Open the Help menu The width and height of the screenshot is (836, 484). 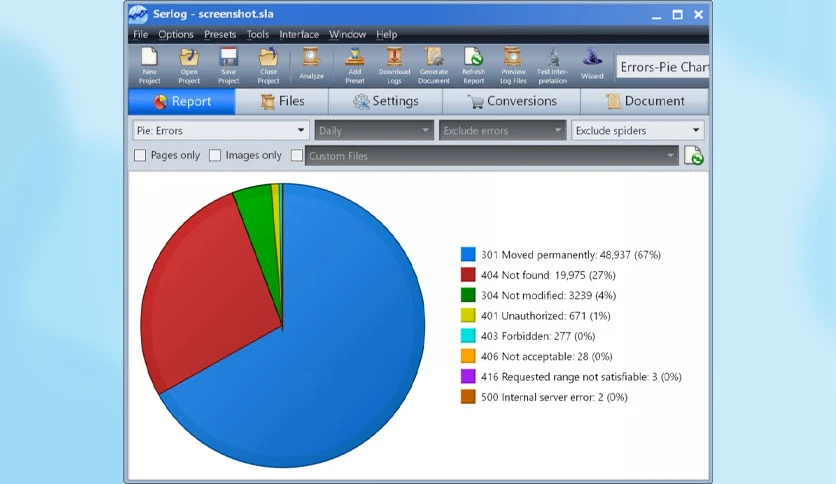point(387,34)
